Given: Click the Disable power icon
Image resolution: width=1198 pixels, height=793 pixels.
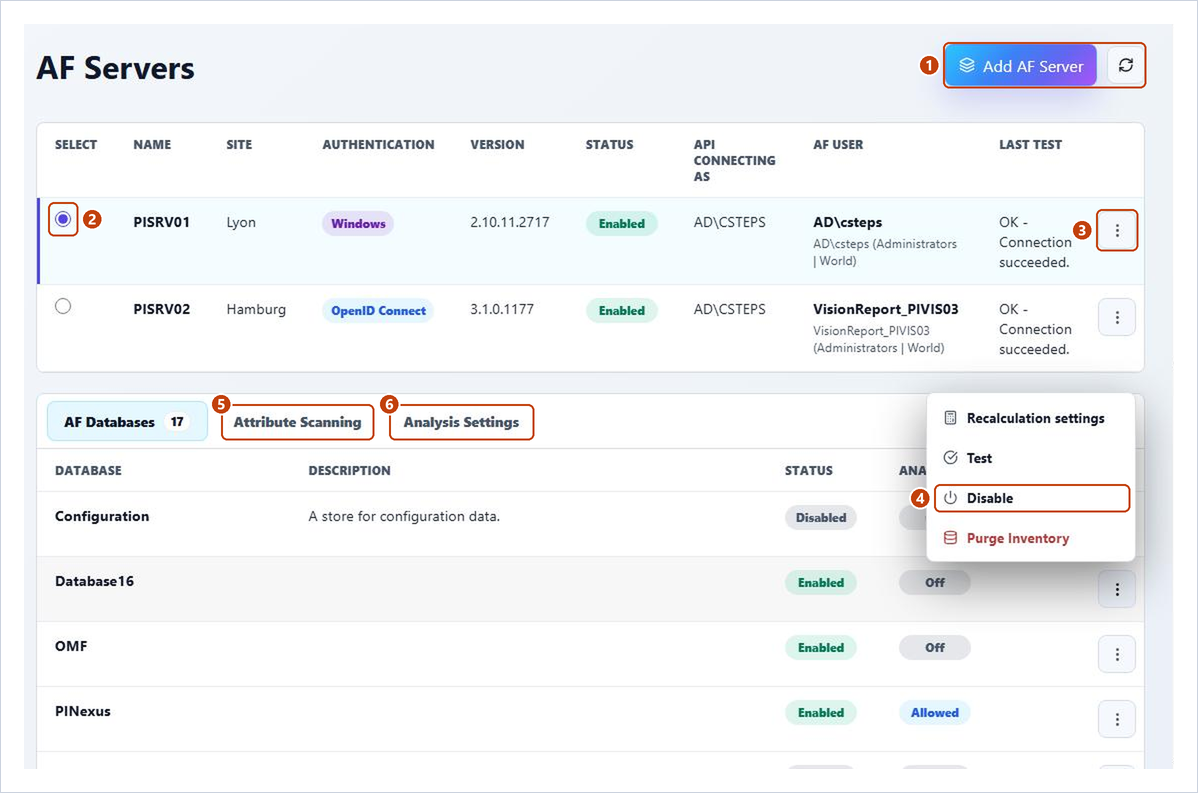Looking at the screenshot, I should click(x=950, y=498).
